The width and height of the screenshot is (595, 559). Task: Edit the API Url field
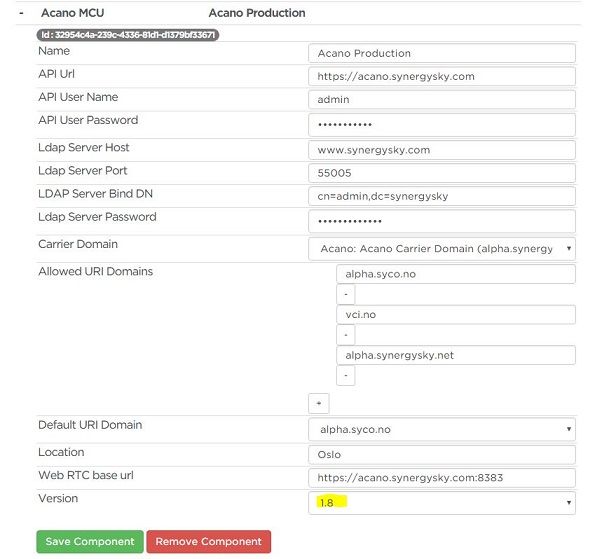pyautogui.click(x=442, y=76)
